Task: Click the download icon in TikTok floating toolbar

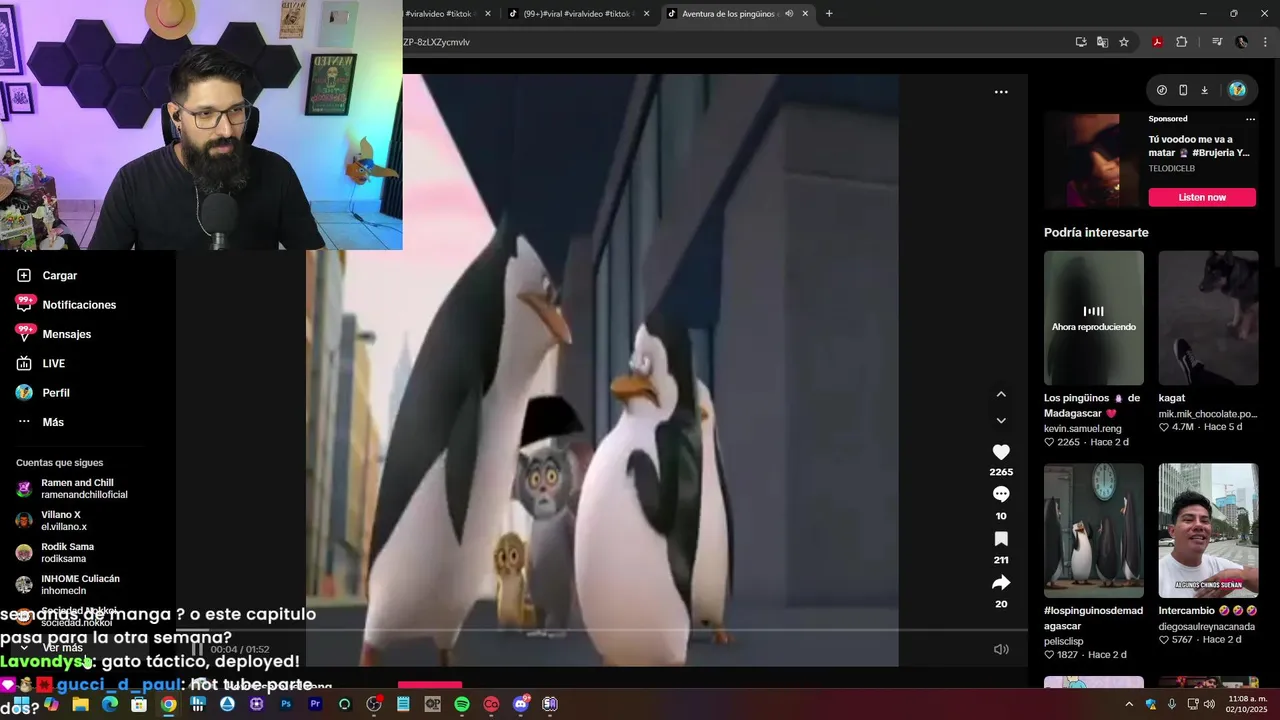Action: coord(1204,90)
